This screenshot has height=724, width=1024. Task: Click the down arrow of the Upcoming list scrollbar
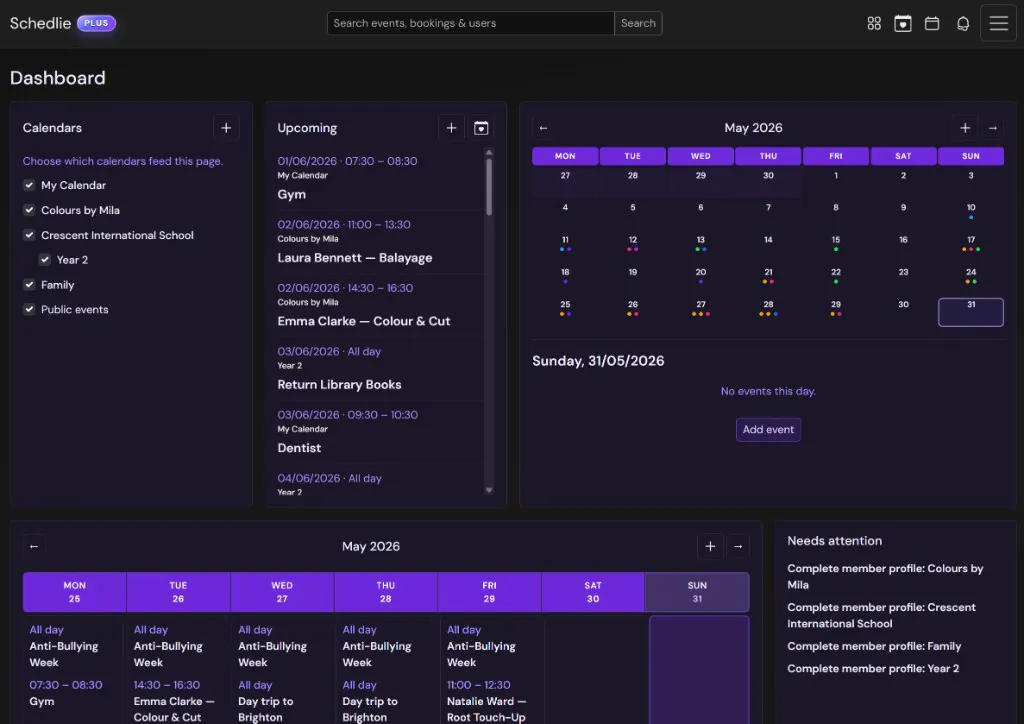(489, 490)
